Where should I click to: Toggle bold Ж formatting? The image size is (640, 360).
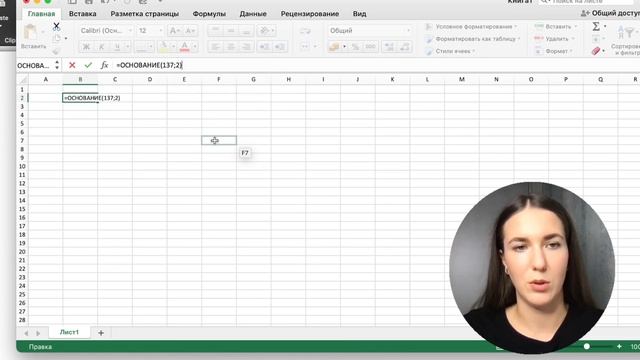click(86, 47)
